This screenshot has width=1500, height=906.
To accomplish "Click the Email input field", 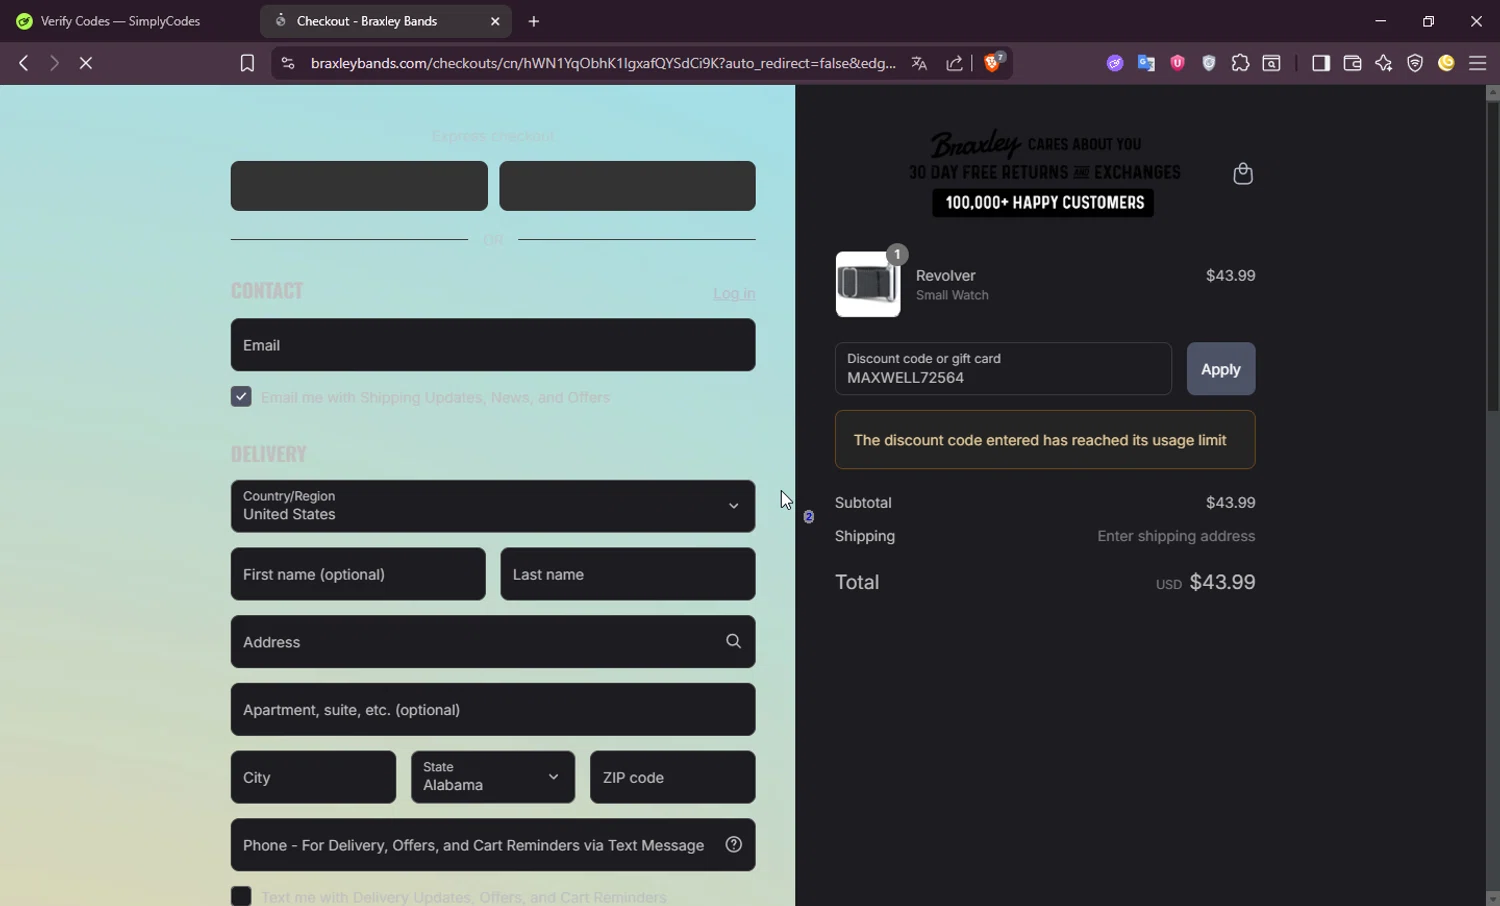I will click(493, 345).
